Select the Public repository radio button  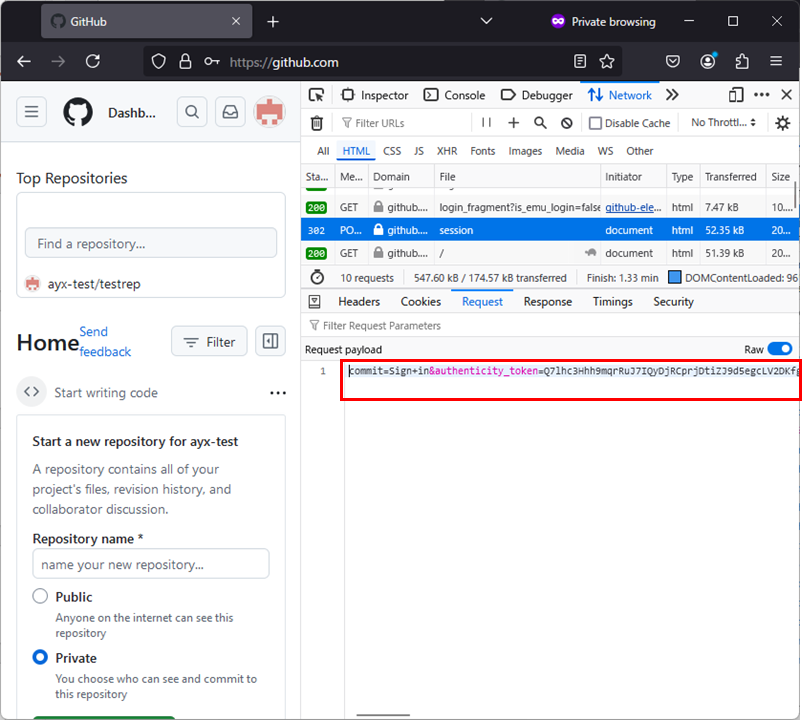pos(40,596)
